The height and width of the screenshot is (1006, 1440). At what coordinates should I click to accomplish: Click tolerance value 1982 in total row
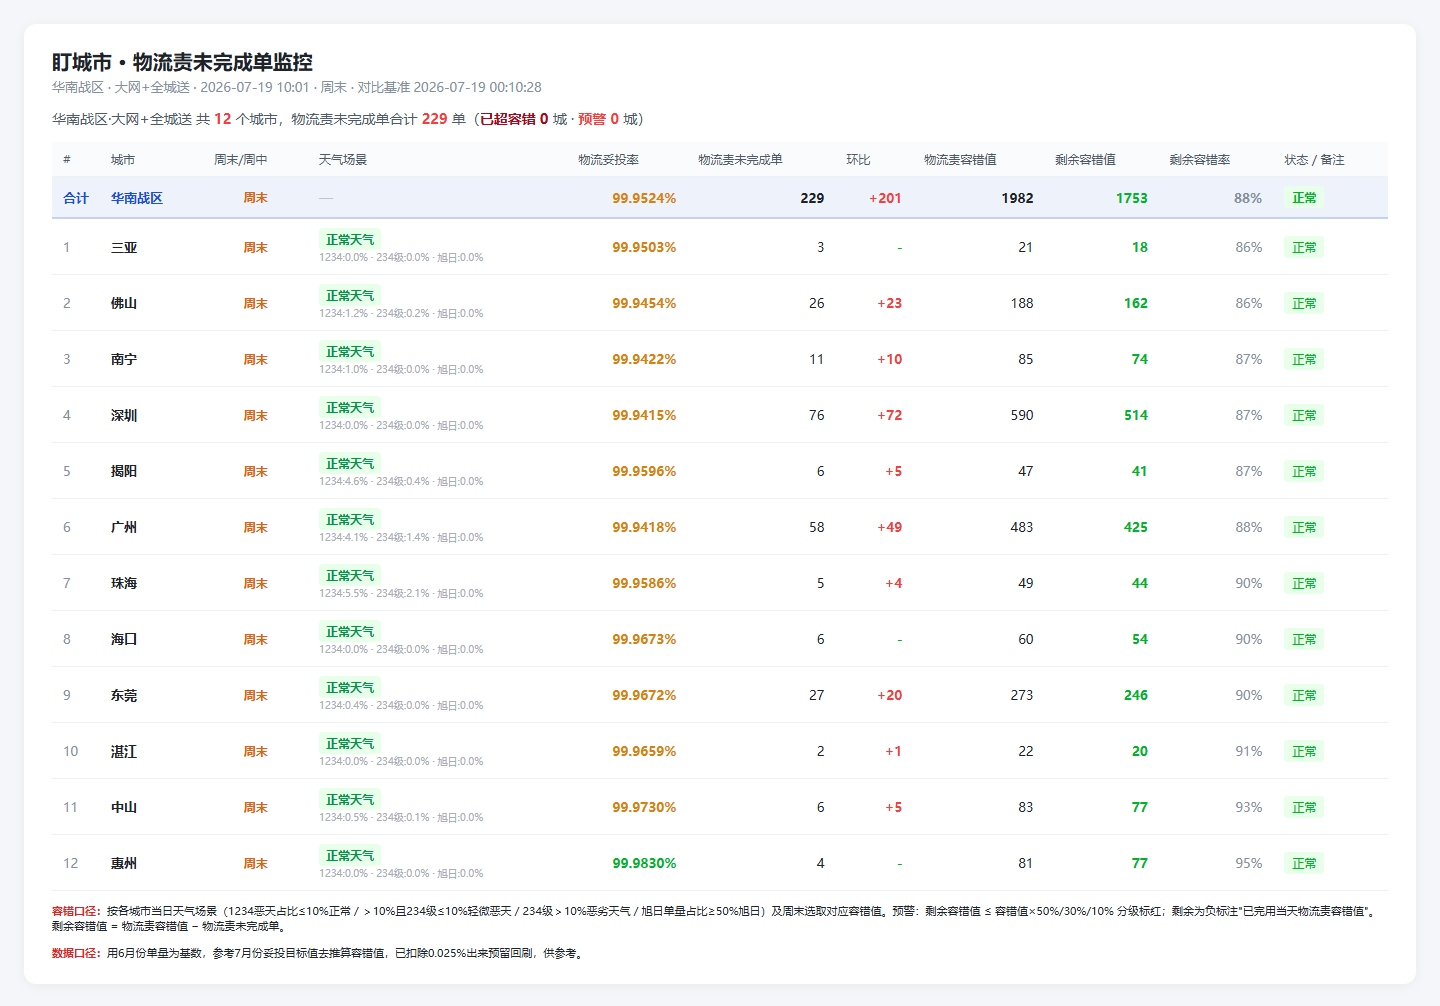click(x=1017, y=198)
